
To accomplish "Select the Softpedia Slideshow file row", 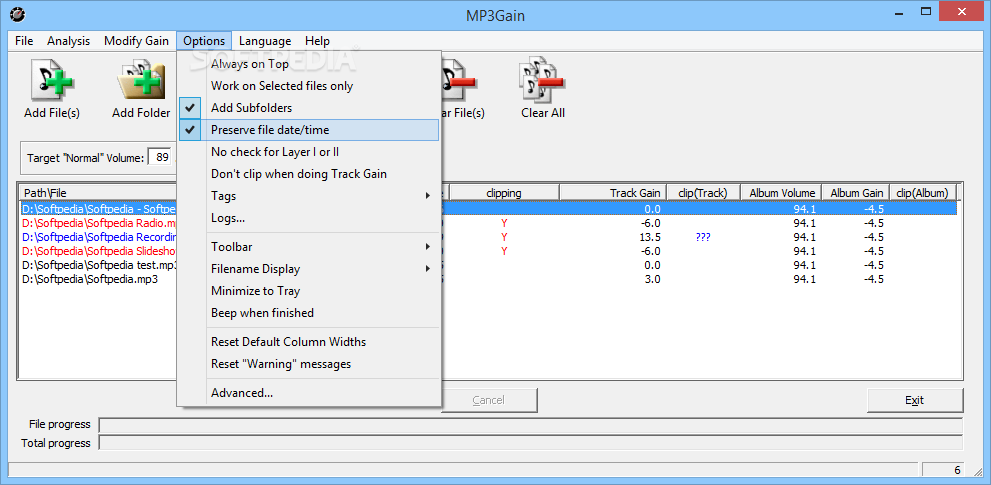I will [x=99, y=251].
